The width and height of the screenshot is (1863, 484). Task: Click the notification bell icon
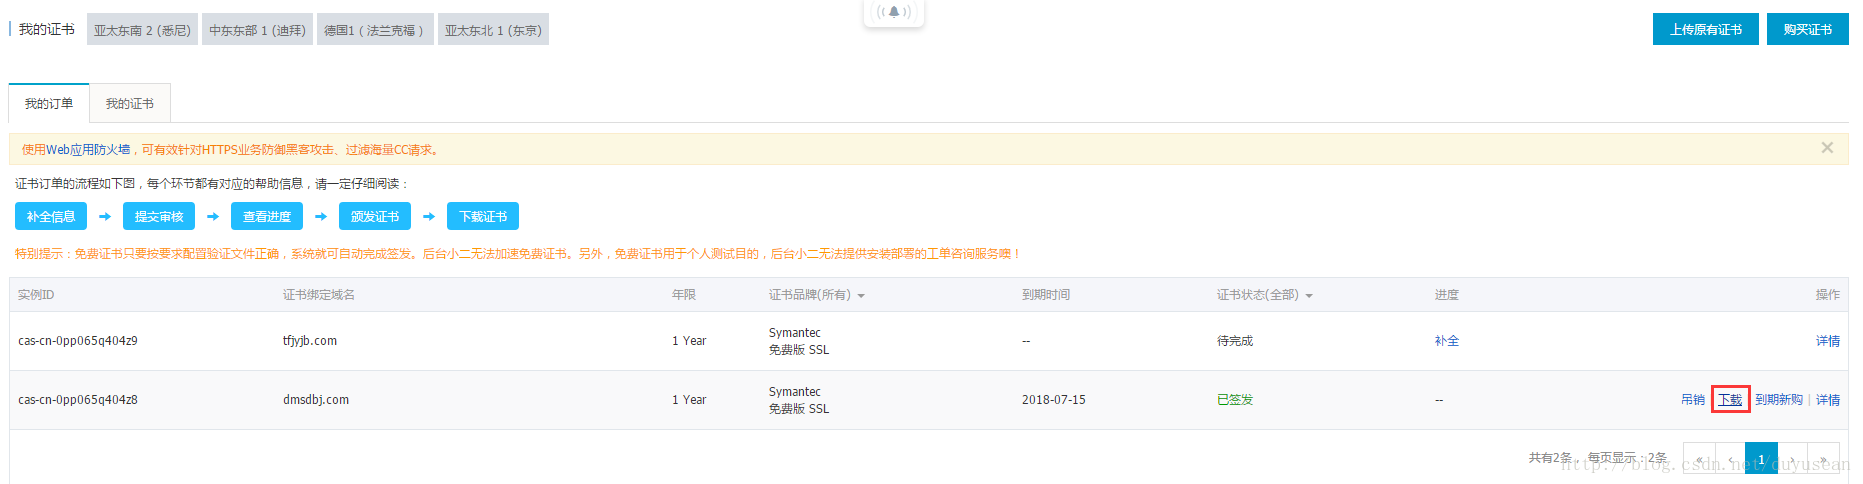[893, 12]
